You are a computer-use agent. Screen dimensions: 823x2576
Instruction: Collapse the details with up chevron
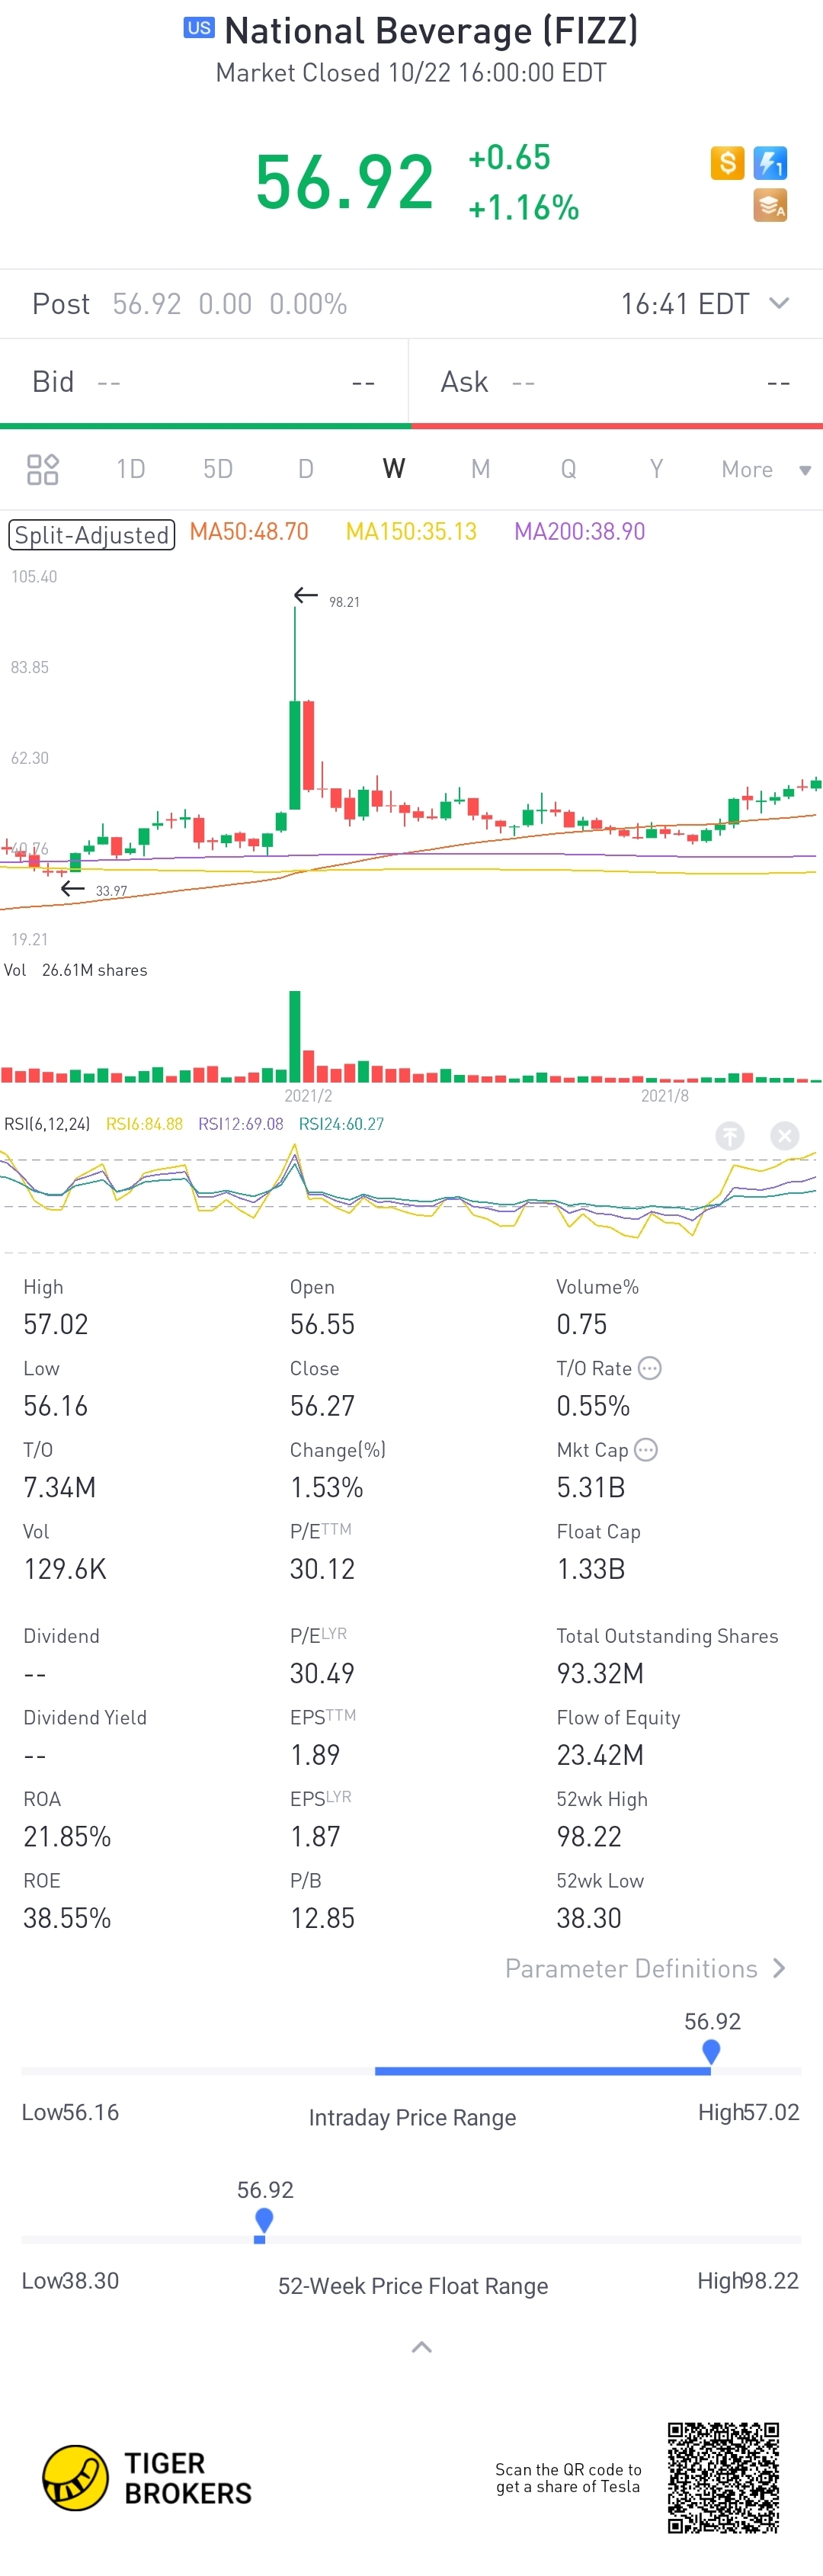[x=422, y=2346]
